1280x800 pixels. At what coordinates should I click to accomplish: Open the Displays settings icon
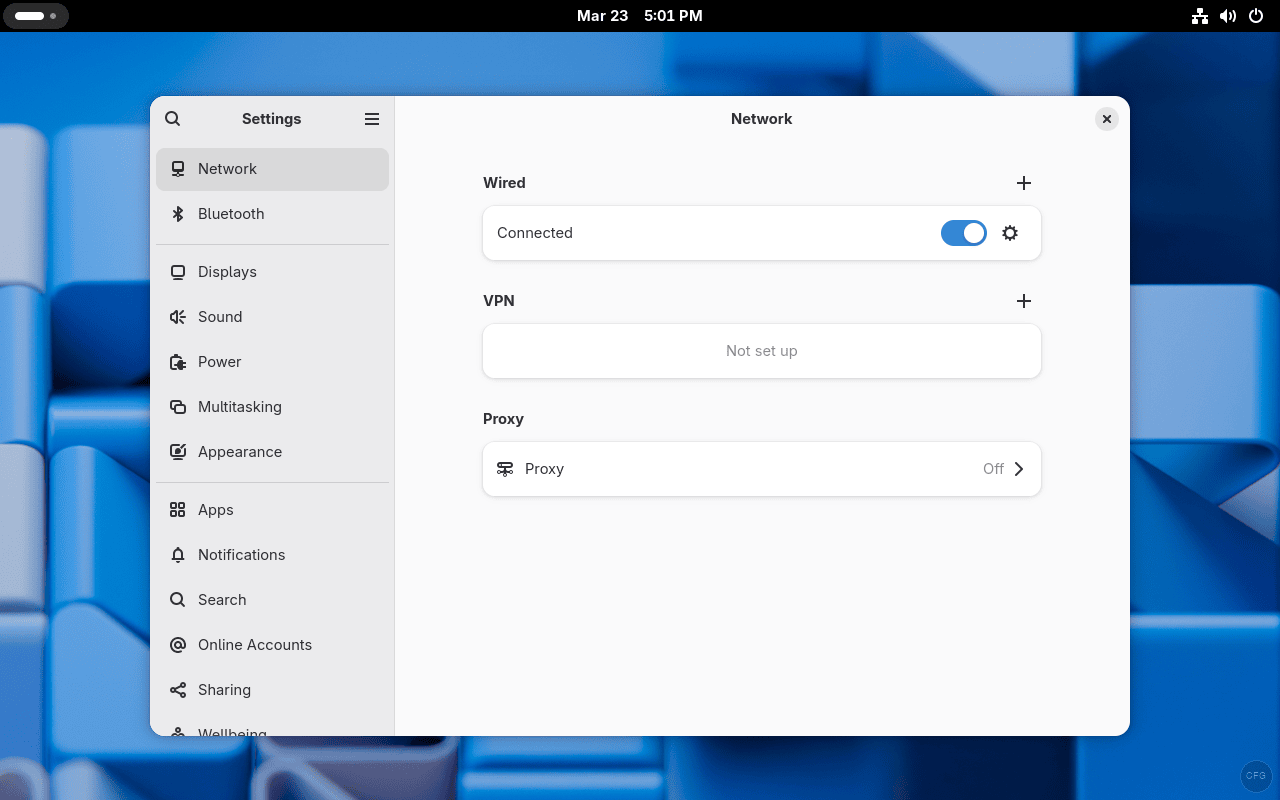(x=177, y=271)
